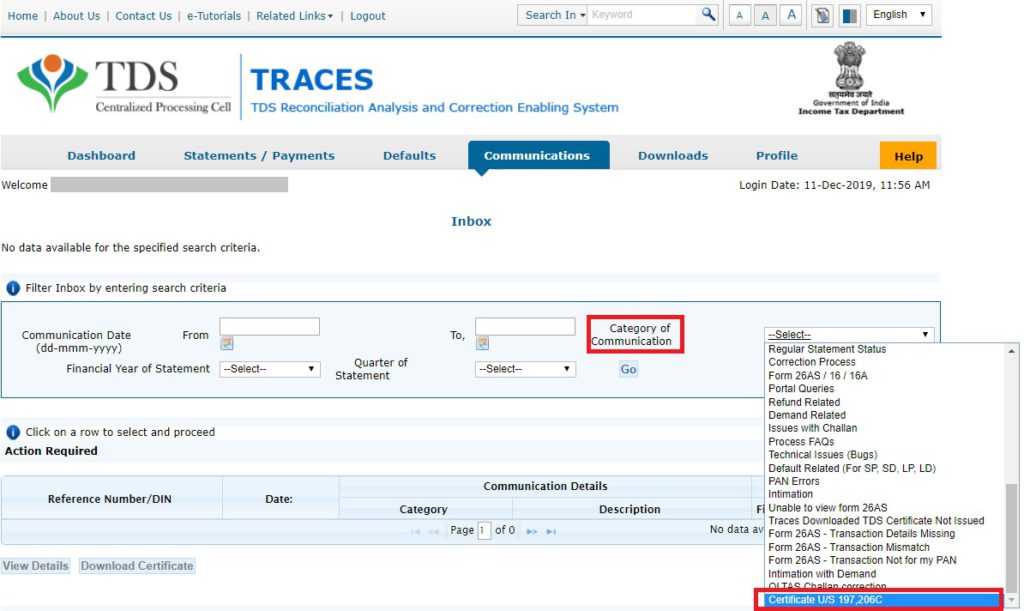
Task: Select the largest font size icon
Action: 790,15
